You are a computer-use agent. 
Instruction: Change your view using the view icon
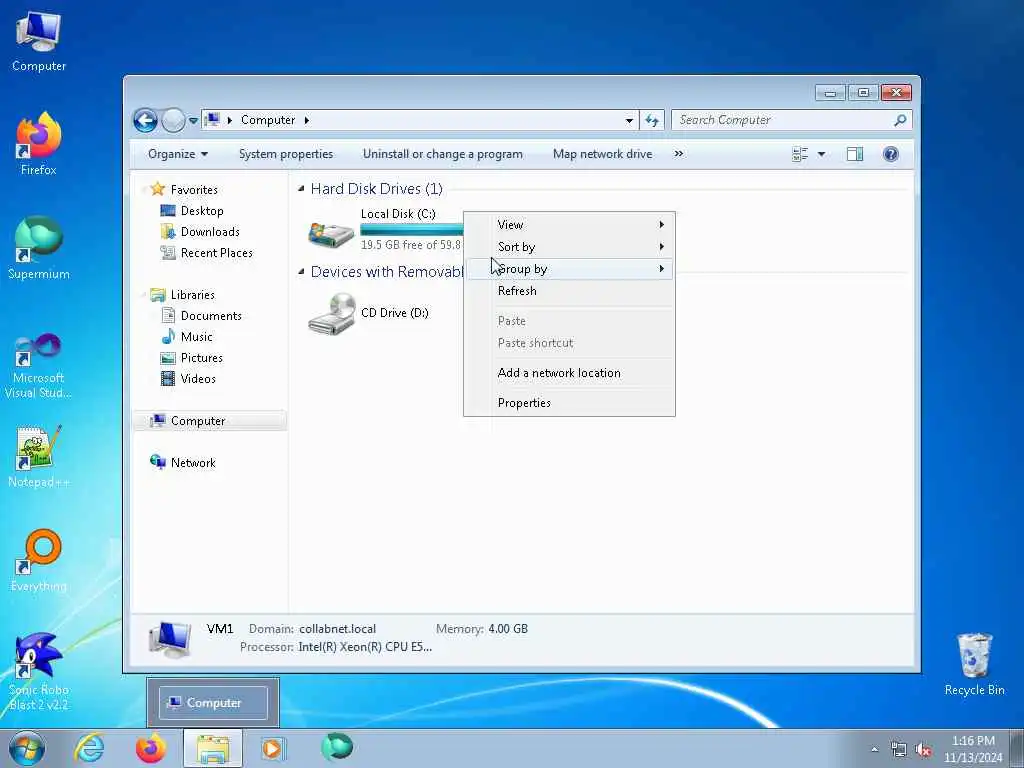pos(800,154)
